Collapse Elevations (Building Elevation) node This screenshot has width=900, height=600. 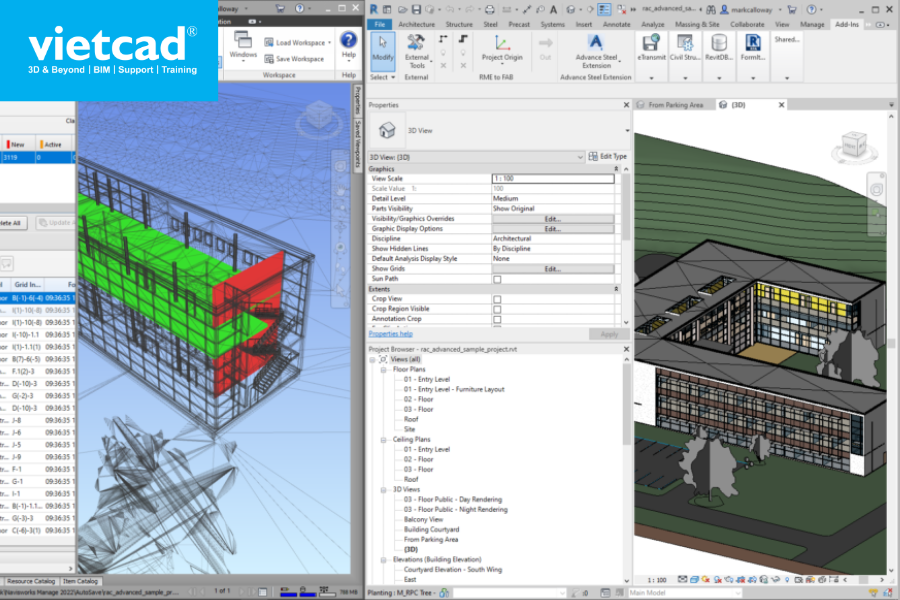pos(383,560)
